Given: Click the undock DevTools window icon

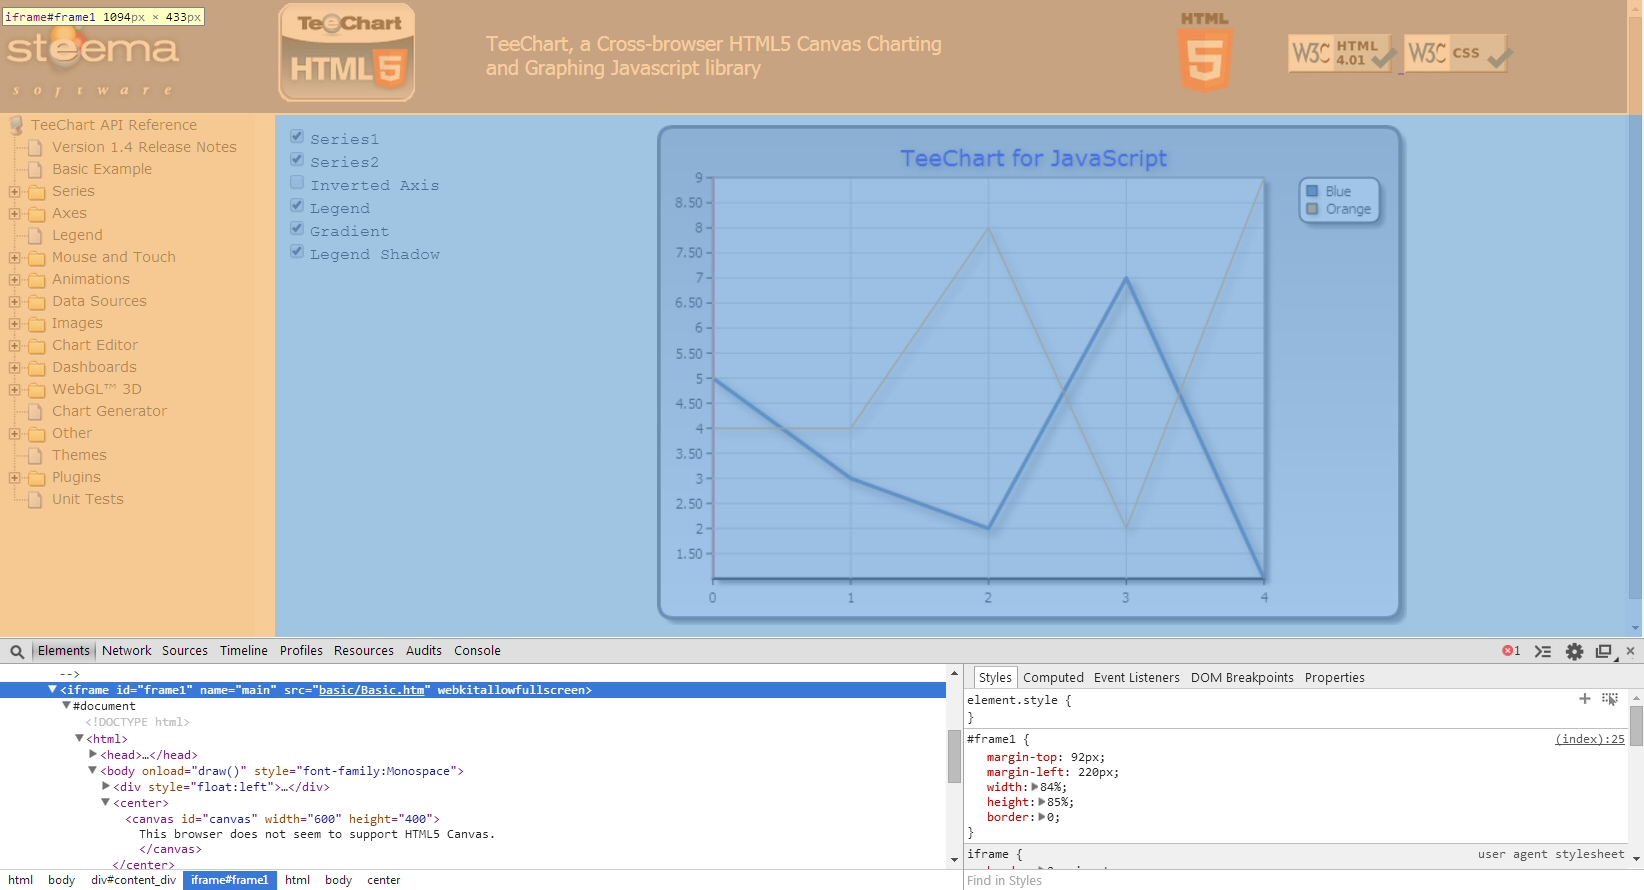Looking at the screenshot, I should point(1605,651).
